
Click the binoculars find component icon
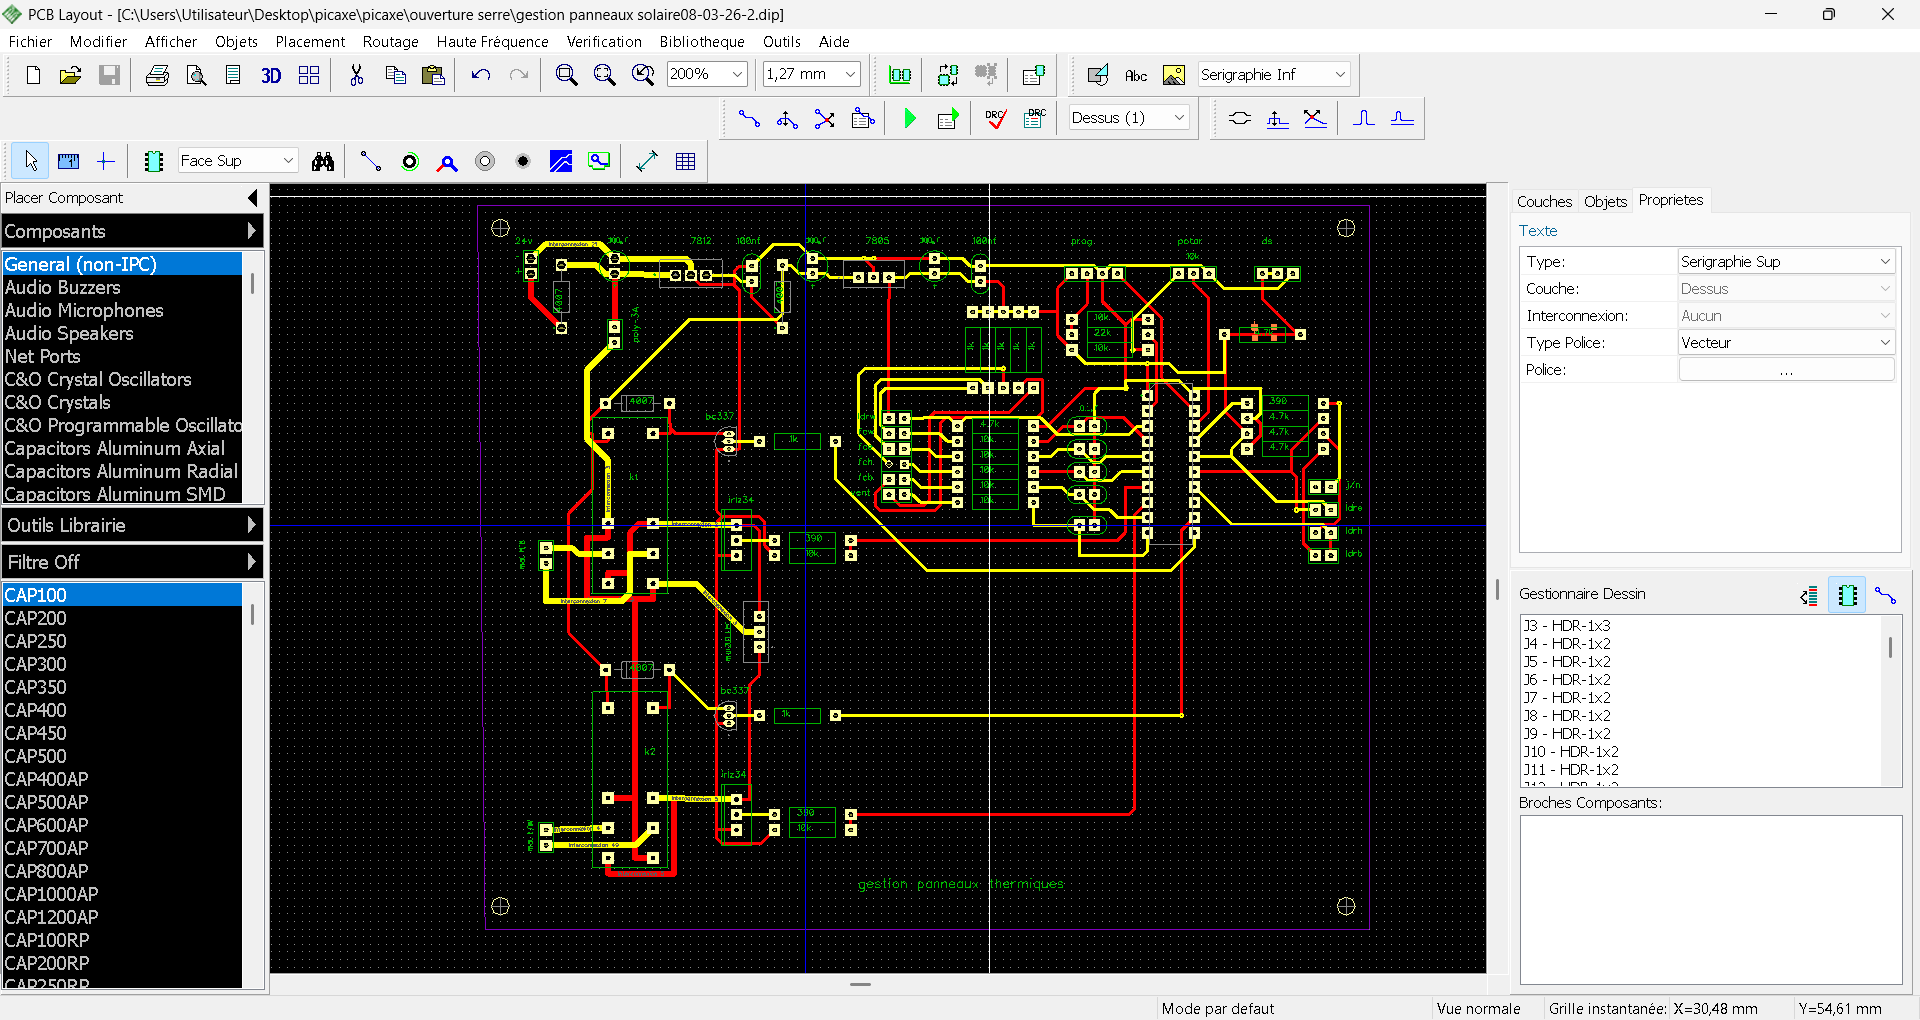[323, 162]
